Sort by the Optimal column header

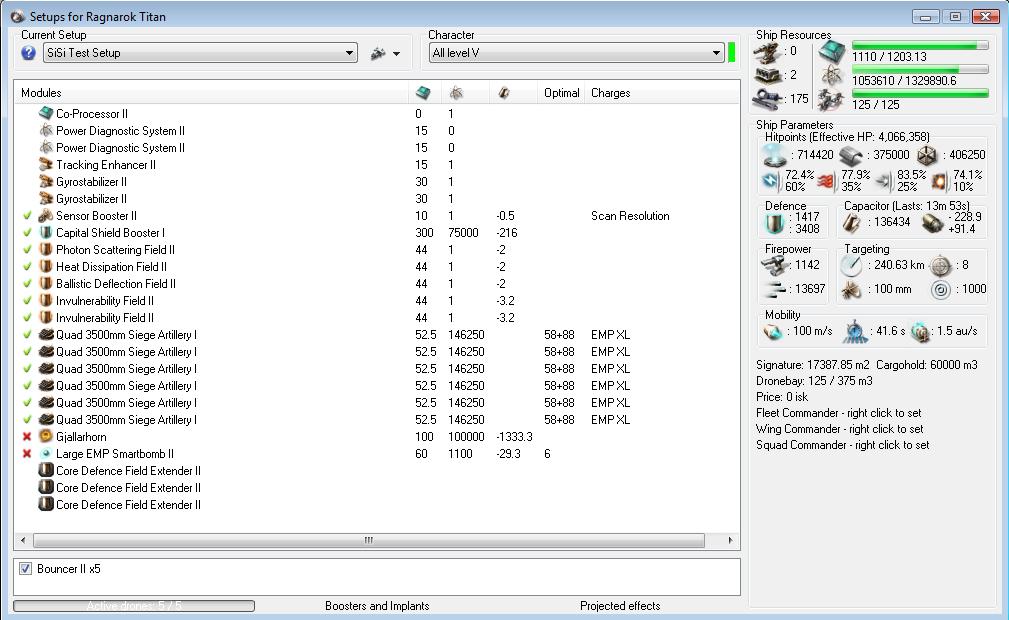tap(562, 93)
